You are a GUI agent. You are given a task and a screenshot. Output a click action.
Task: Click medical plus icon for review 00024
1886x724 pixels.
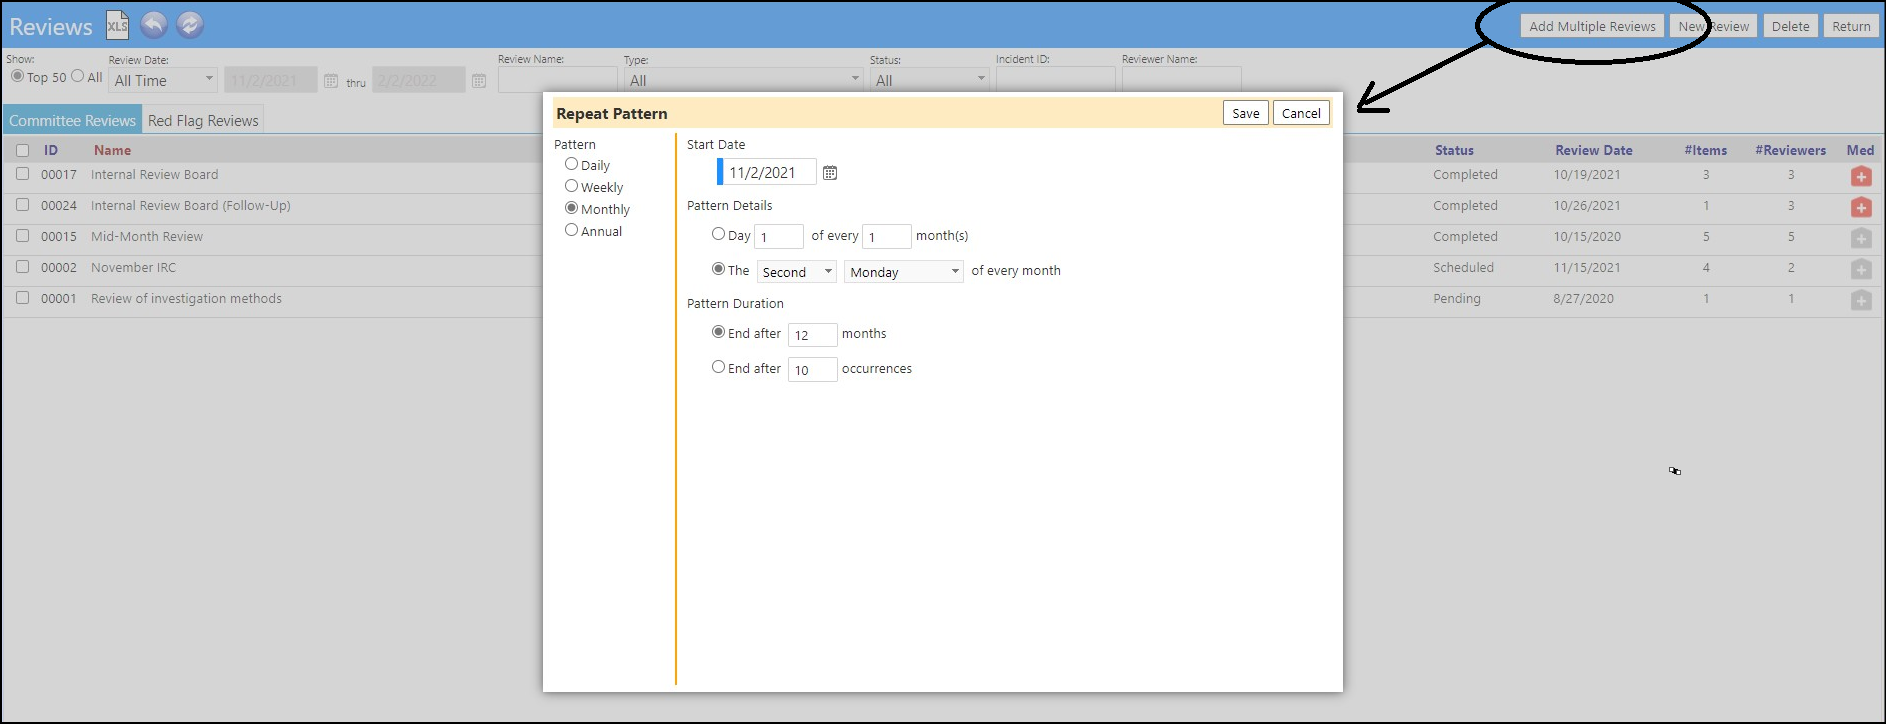1861,208
